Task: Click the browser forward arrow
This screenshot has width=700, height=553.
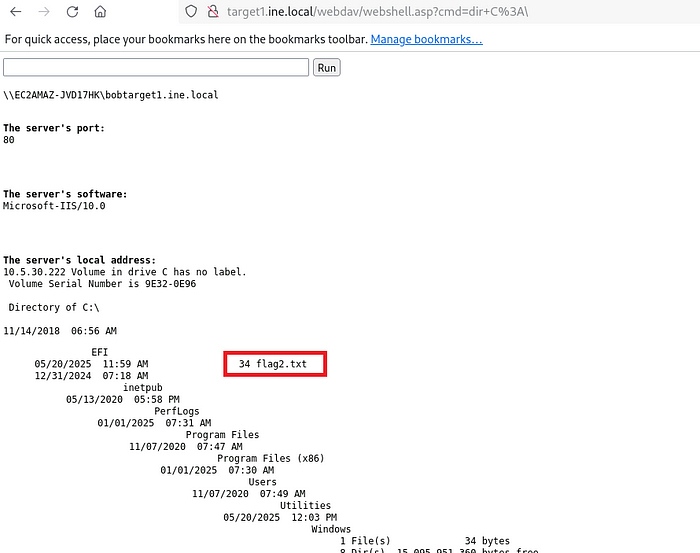Action: [x=44, y=12]
